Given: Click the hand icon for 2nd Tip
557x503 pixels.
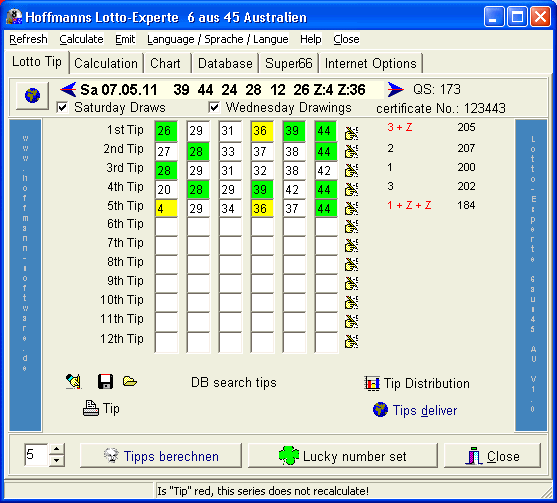Looking at the screenshot, I should (351, 152).
